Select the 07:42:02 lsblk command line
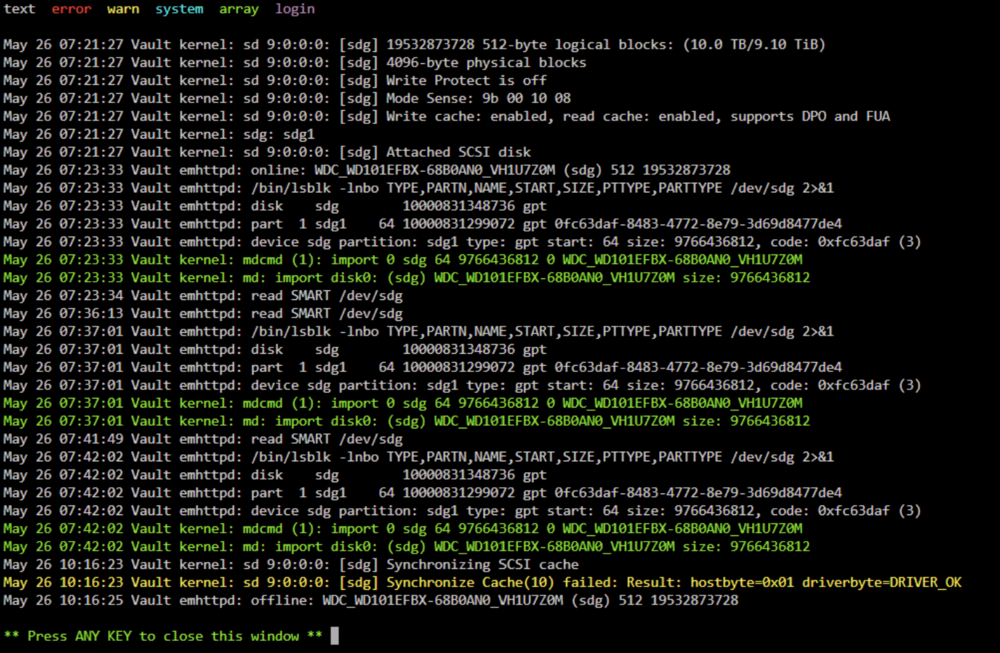The image size is (1000, 653). (x=418, y=457)
